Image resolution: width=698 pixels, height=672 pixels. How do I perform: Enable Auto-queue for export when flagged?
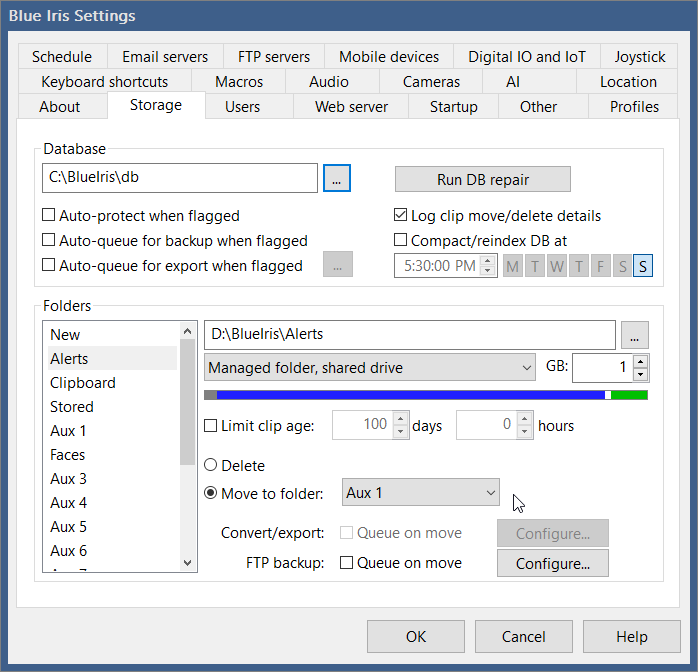pyautogui.click(x=48, y=265)
